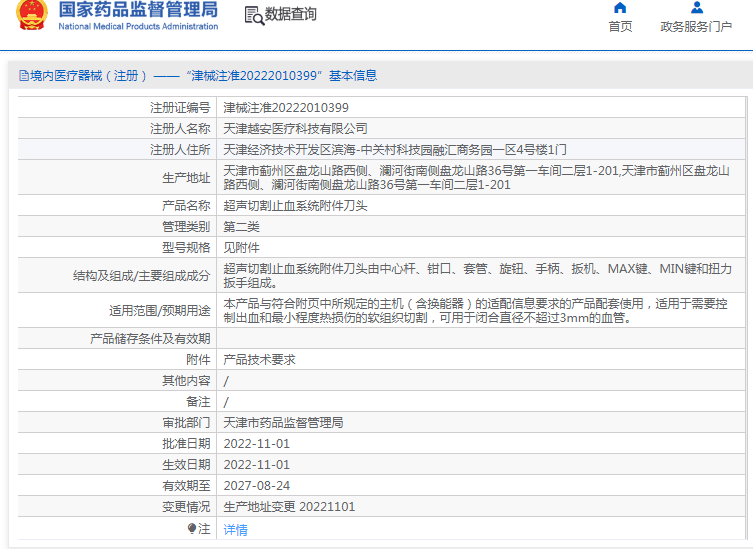753x549 pixels.
Task: Click approval department 天津市药品监督管理局
Action: click(283, 423)
